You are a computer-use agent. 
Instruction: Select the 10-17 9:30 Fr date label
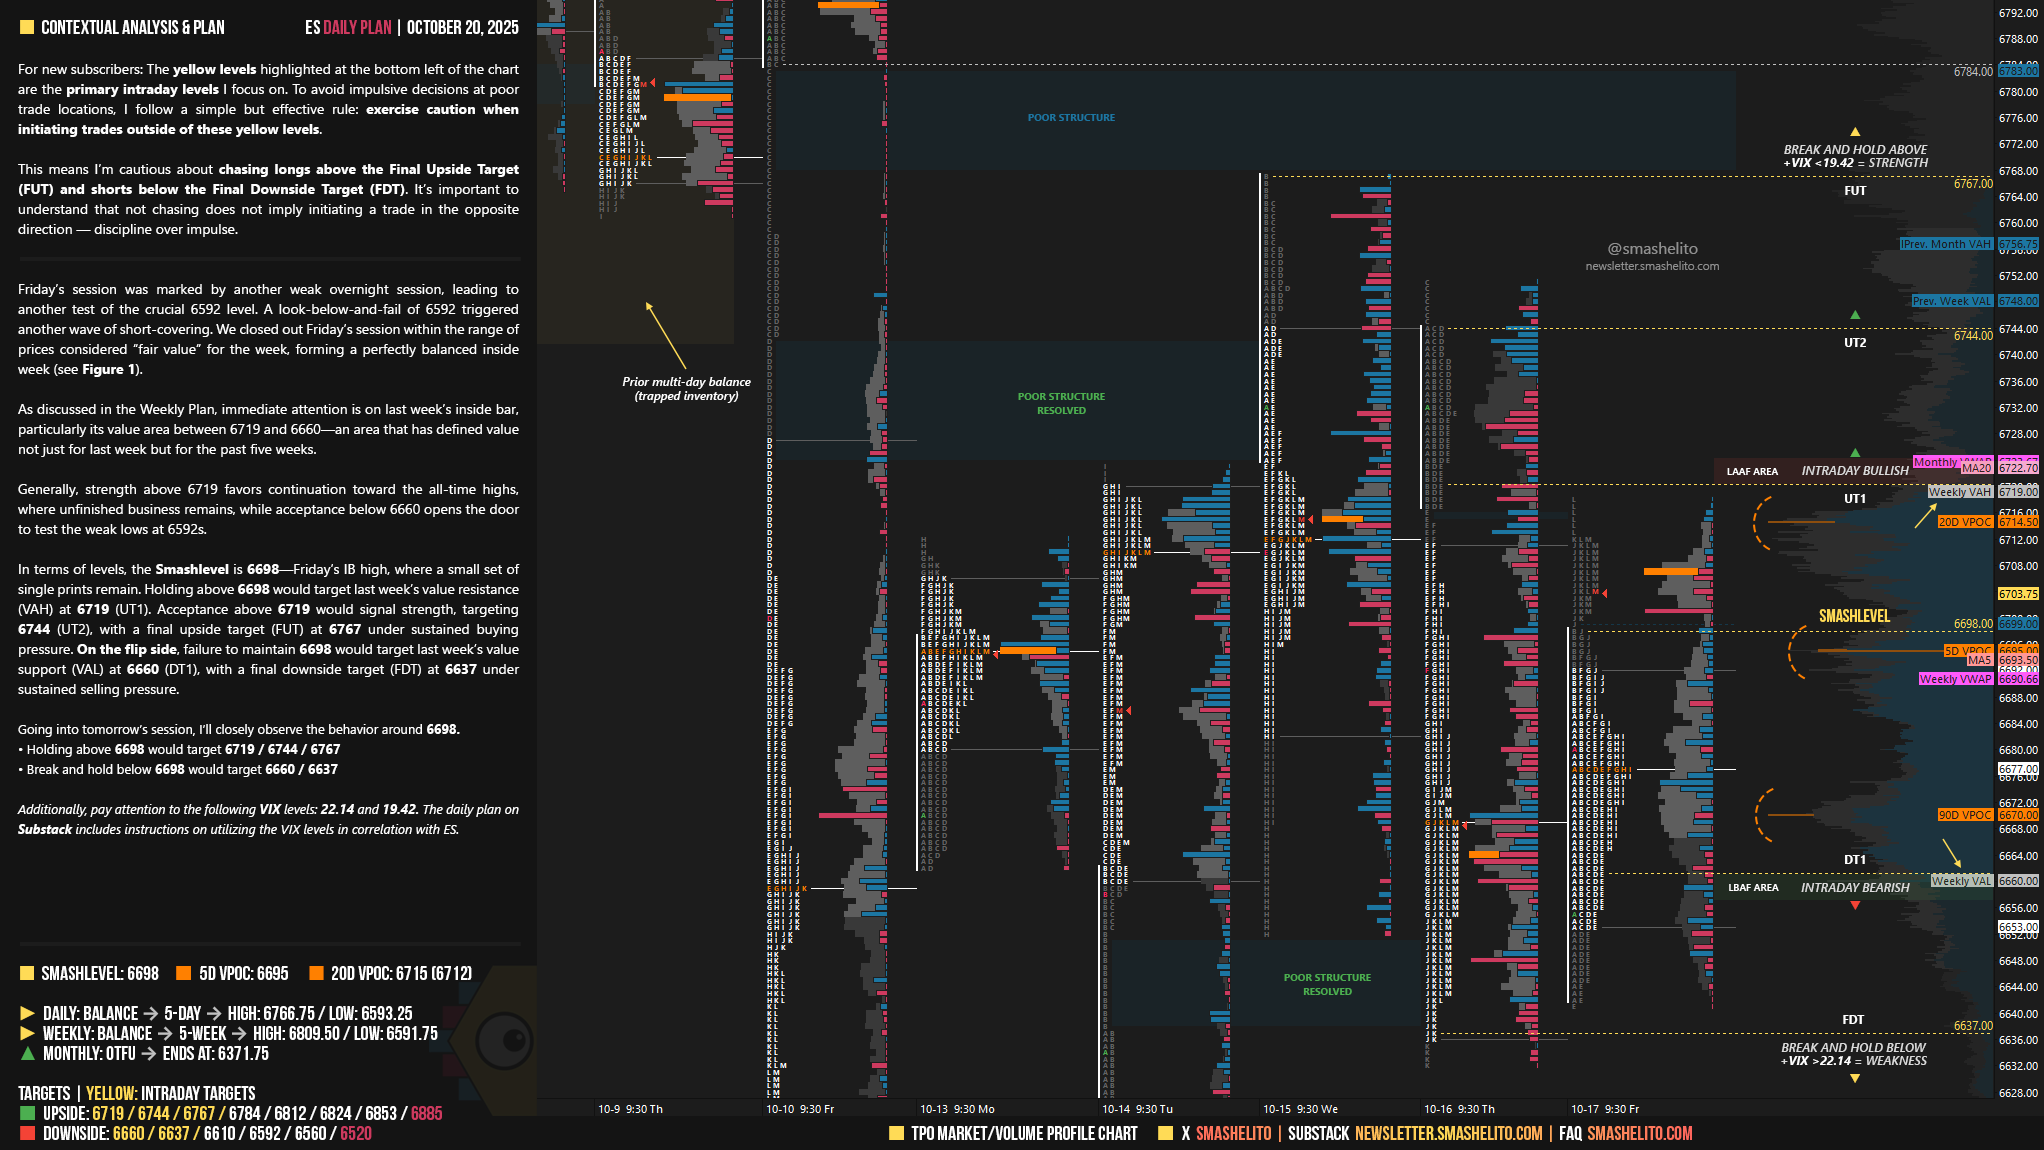pyautogui.click(x=1604, y=1109)
